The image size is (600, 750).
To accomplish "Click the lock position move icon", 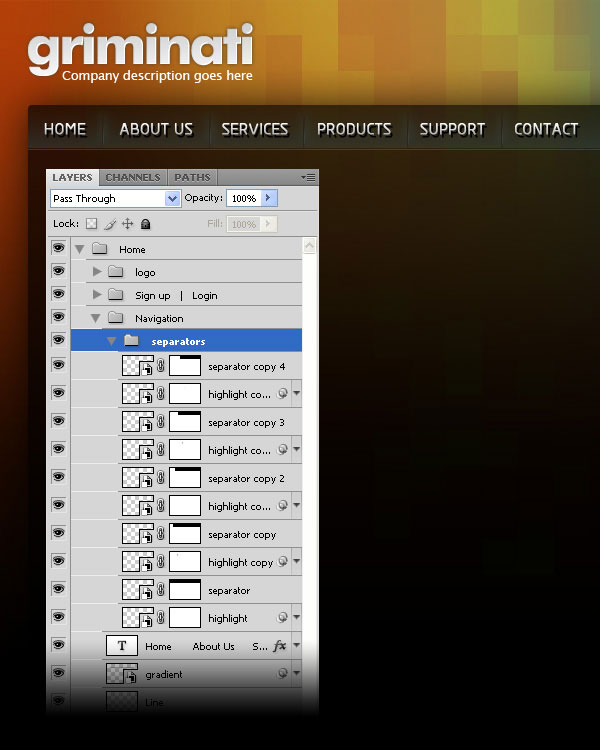I will [x=127, y=225].
